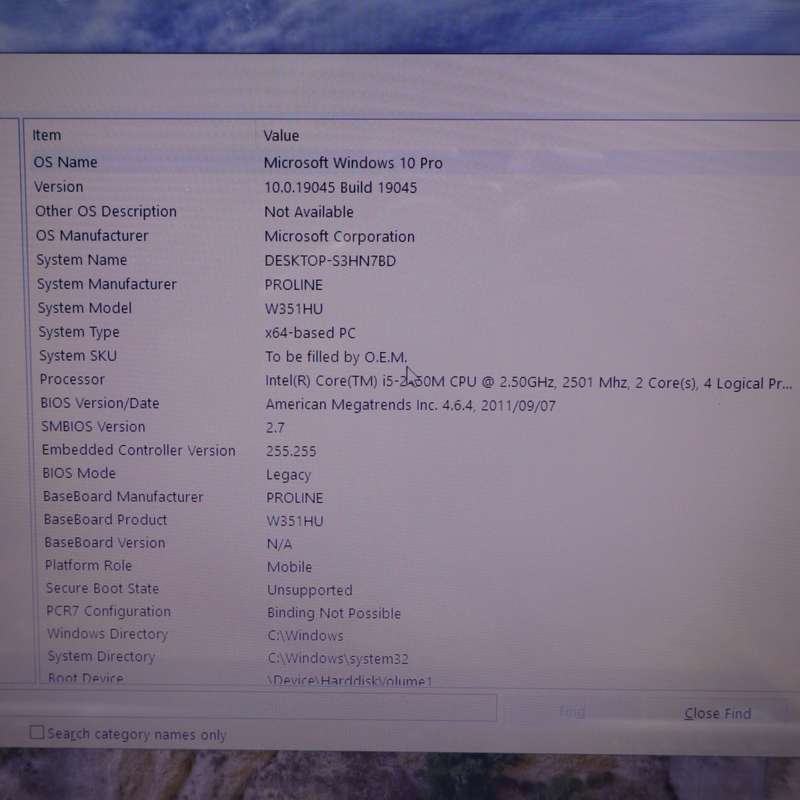Image resolution: width=800 pixels, height=800 pixels.
Task: Select the BaseBoard Version row
Action: coord(105,542)
